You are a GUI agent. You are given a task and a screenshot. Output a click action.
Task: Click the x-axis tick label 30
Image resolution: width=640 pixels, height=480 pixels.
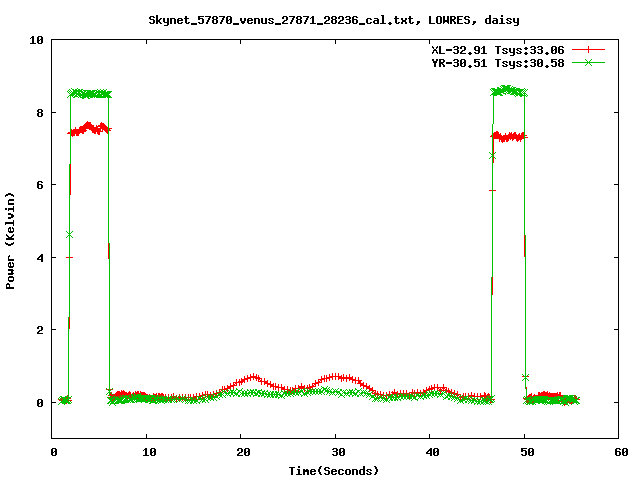click(x=338, y=452)
